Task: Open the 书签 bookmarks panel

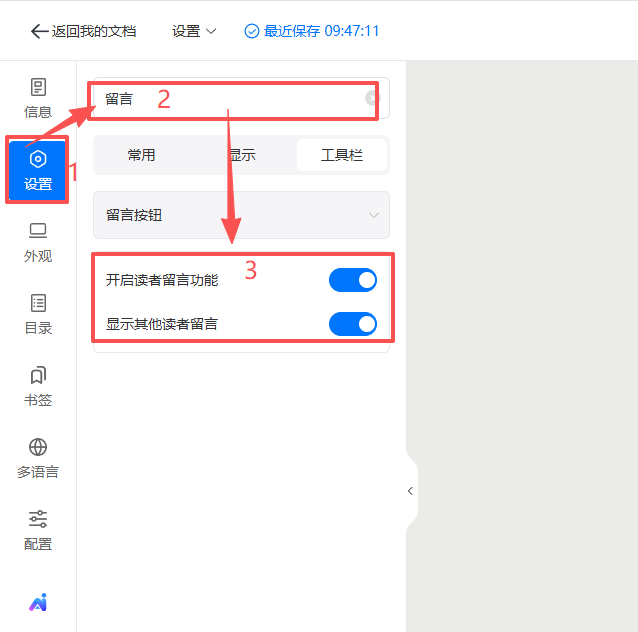Action: pyautogui.click(x=38, y=386)
